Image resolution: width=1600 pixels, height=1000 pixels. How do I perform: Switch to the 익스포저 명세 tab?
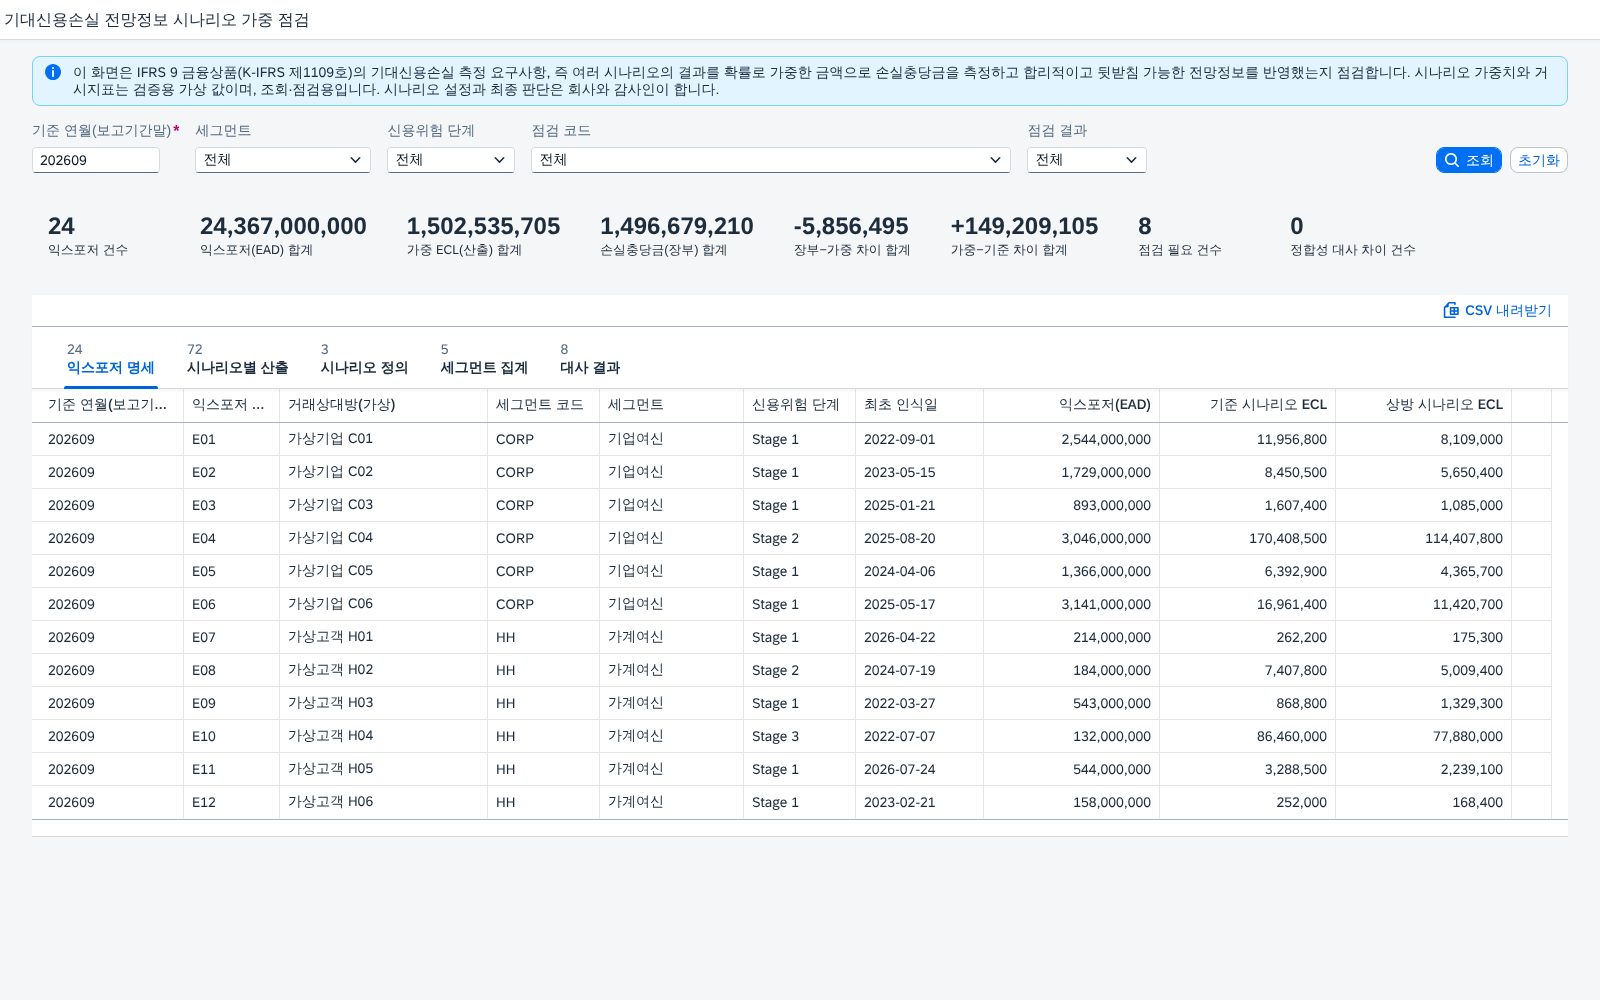pyautogui.click(x=111, y=360)
